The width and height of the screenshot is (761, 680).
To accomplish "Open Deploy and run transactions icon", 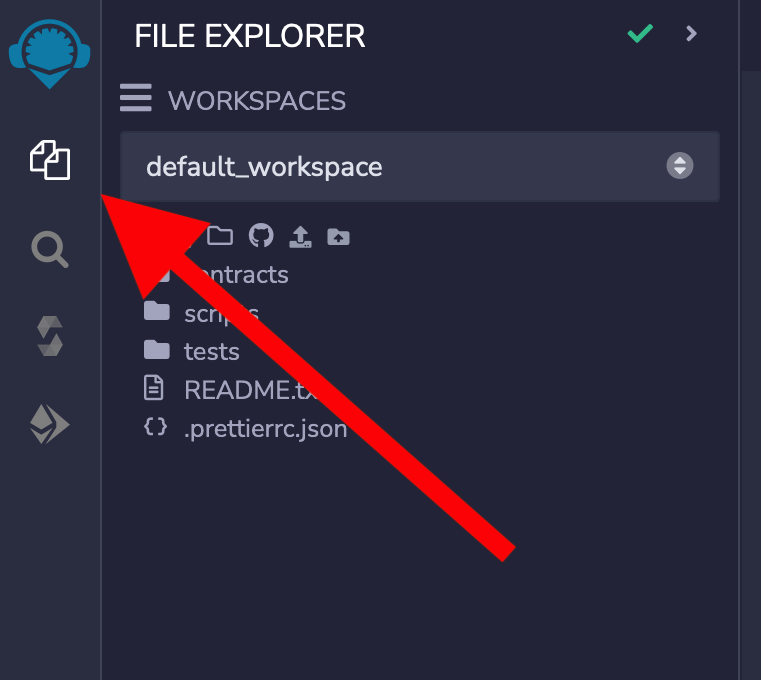I will (x=50, y=424).
